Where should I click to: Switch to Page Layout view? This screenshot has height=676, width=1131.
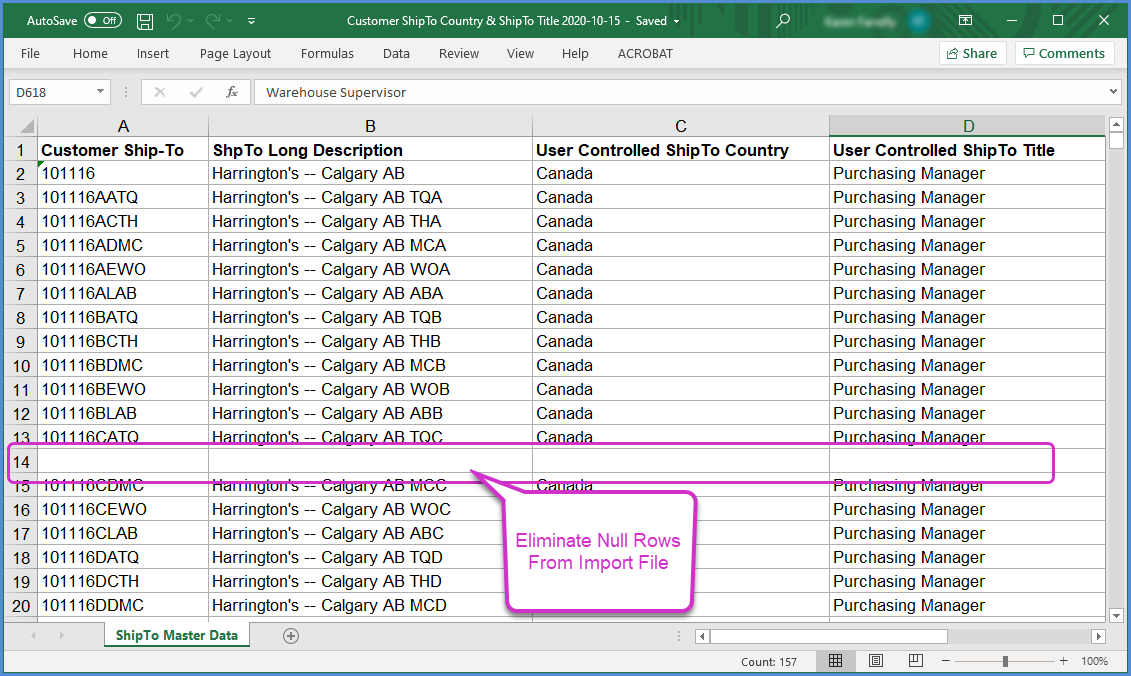coord(876,661)
